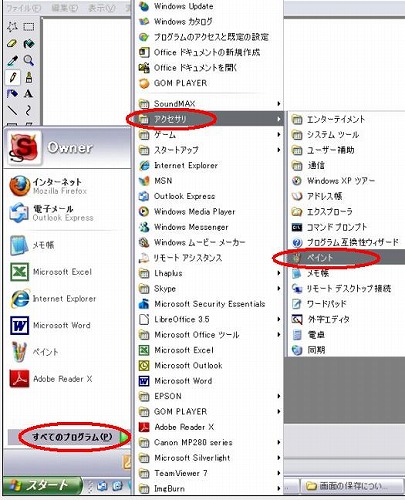Open Windows ムービー メーカー entry

[210, 242]
